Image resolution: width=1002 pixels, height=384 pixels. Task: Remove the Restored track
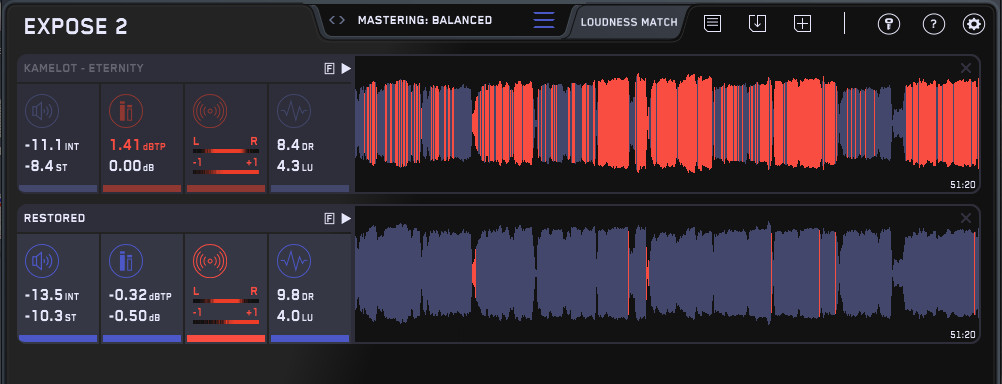point(966,219)
